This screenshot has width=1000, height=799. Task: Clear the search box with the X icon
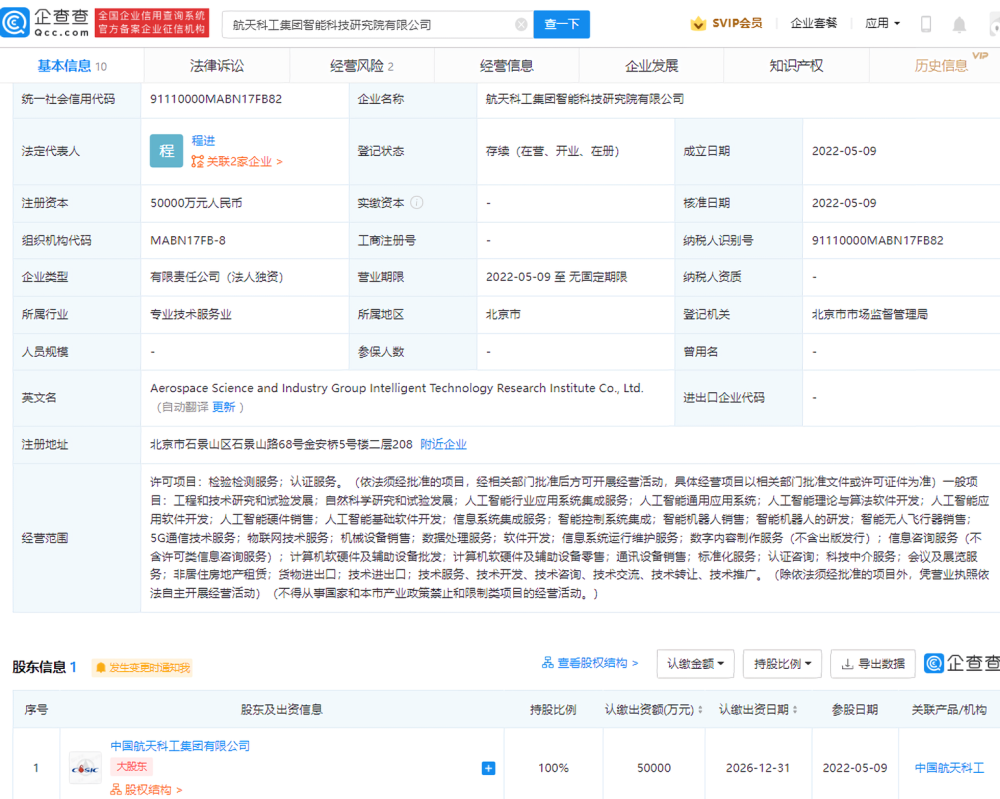(521, 24)
